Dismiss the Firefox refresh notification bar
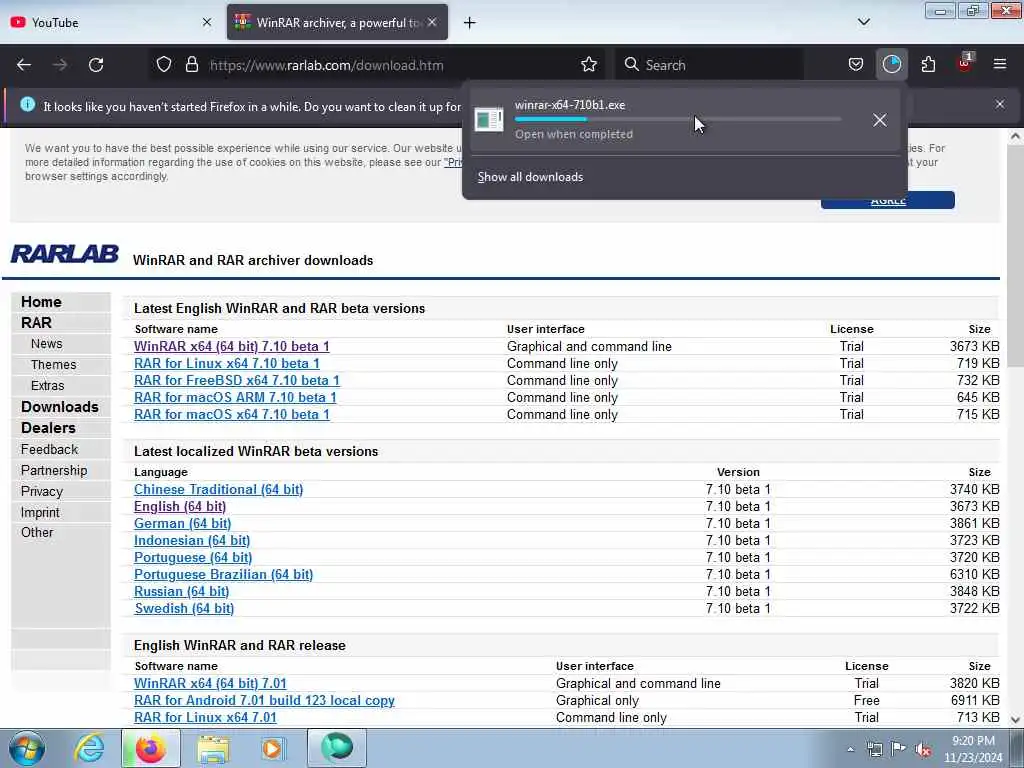Screen dimensions: 1024x768 point(999,104)
